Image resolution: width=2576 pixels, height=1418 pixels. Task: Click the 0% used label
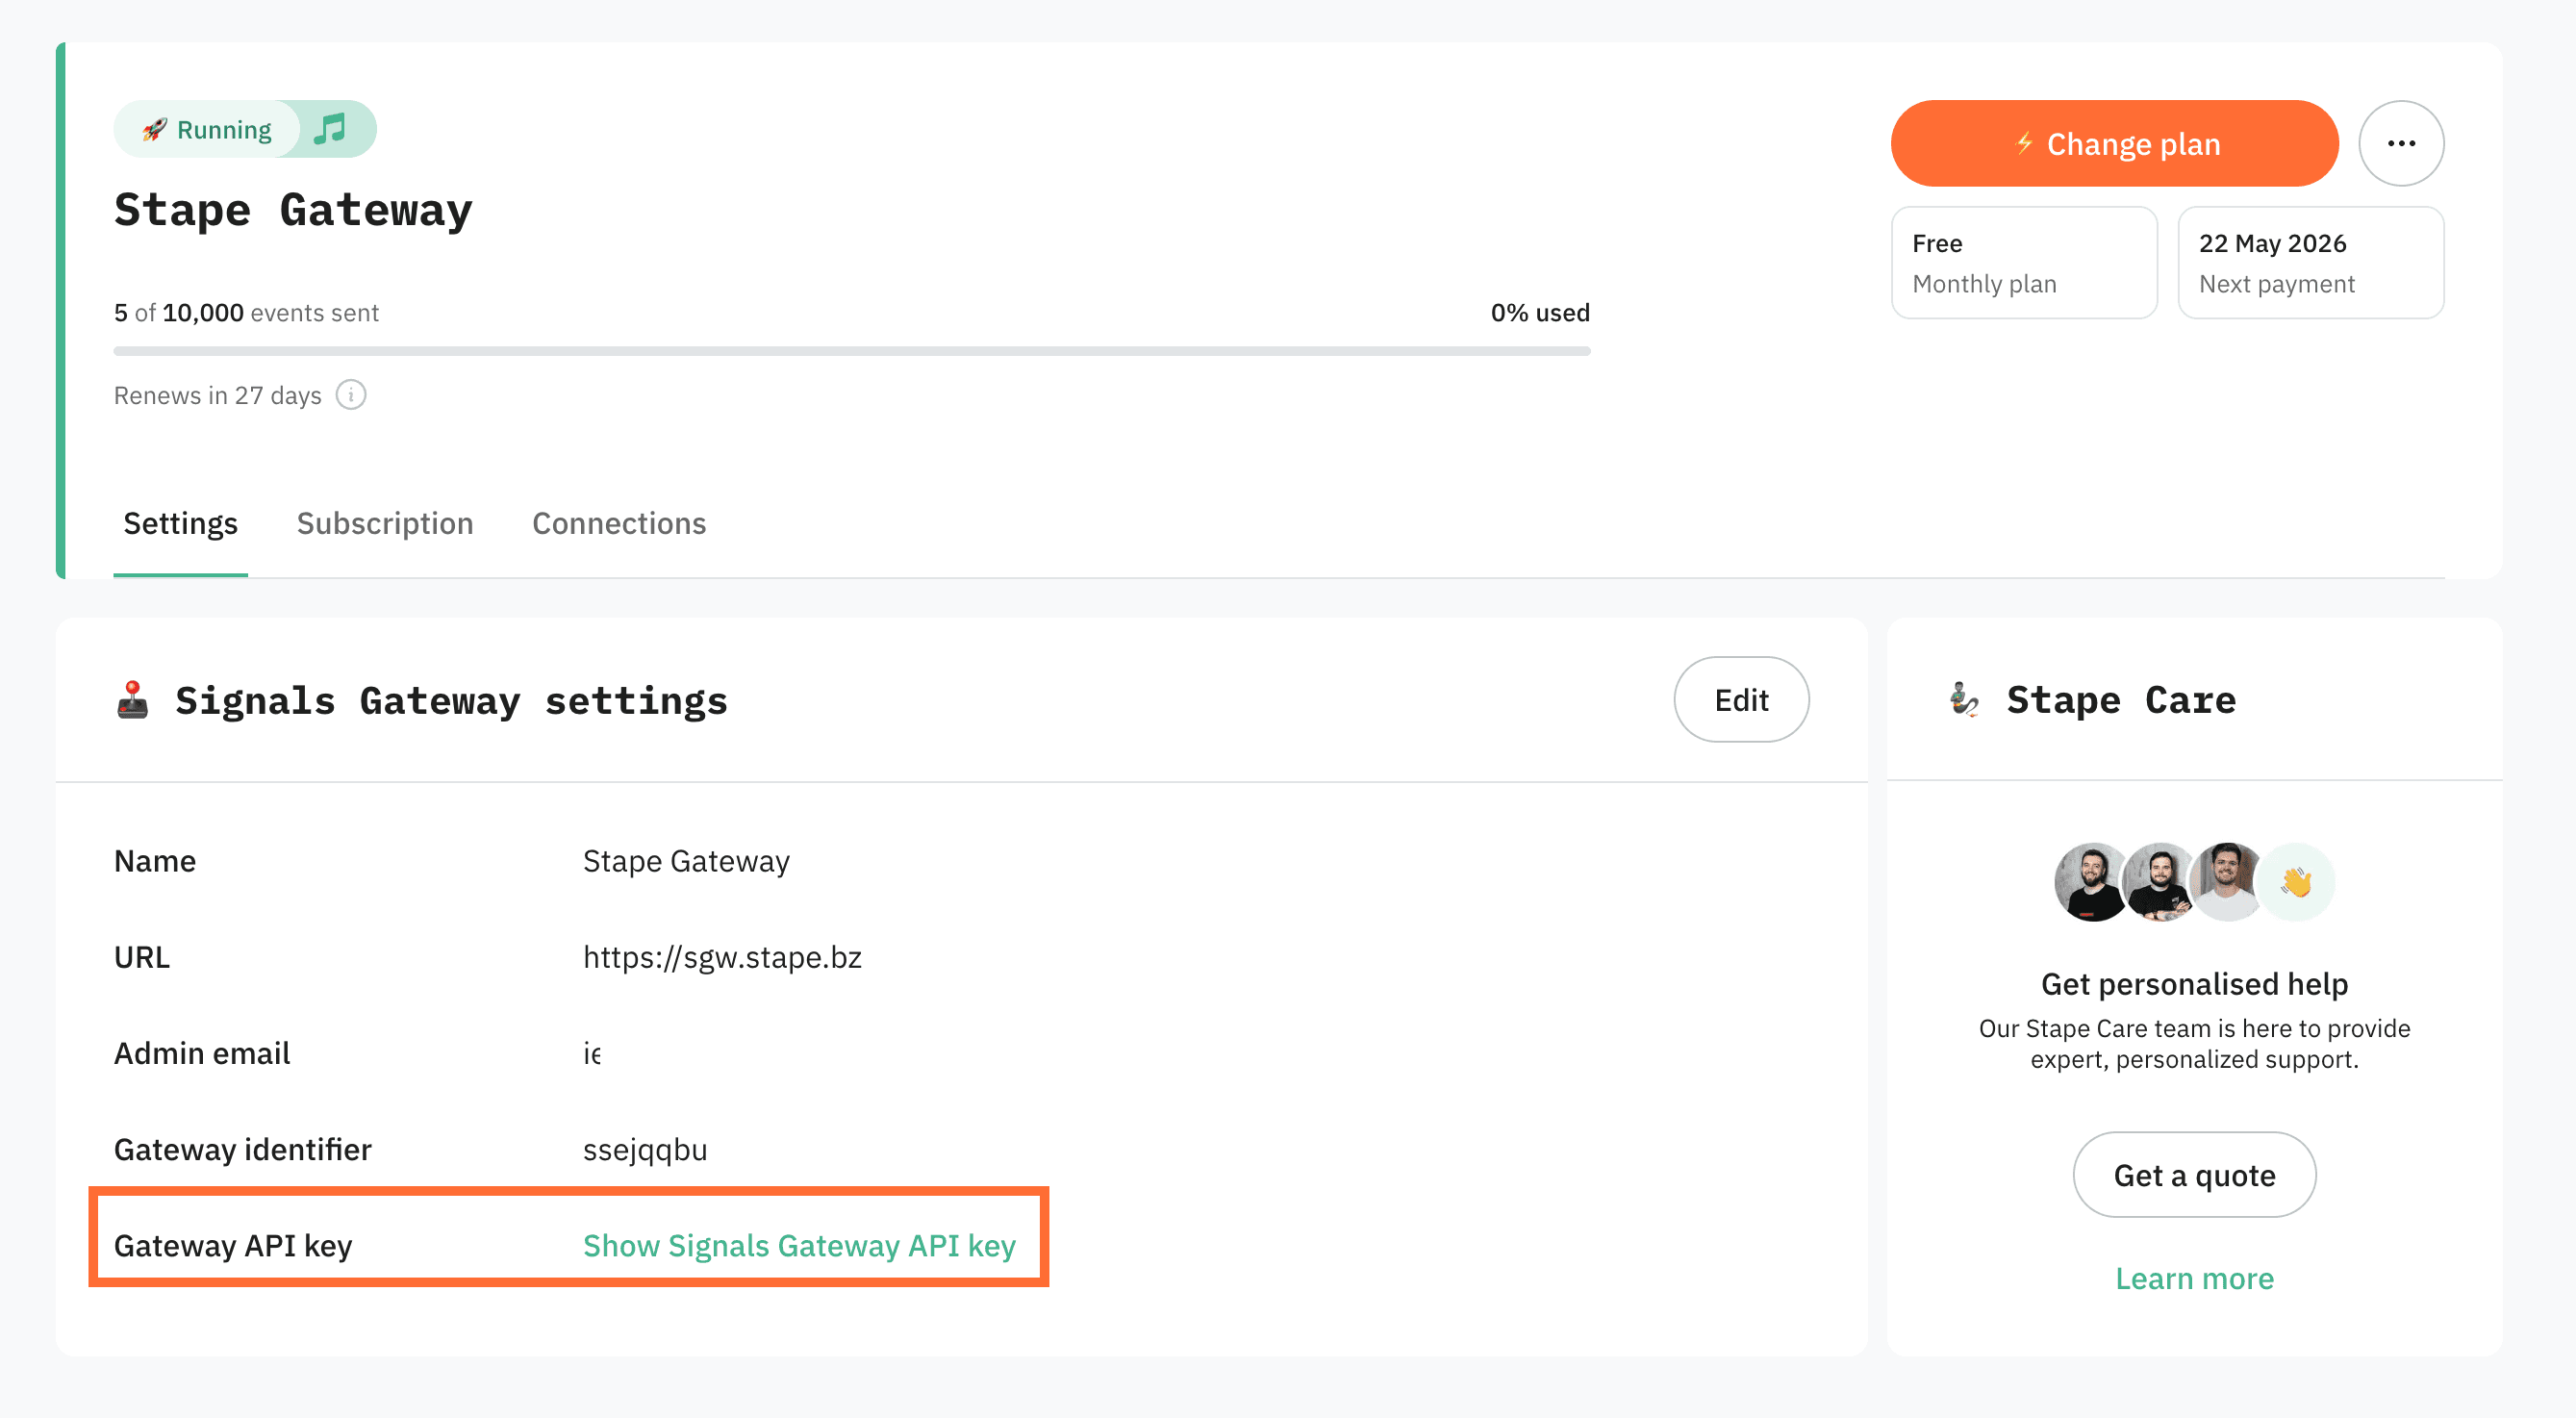click(1540, 313)
